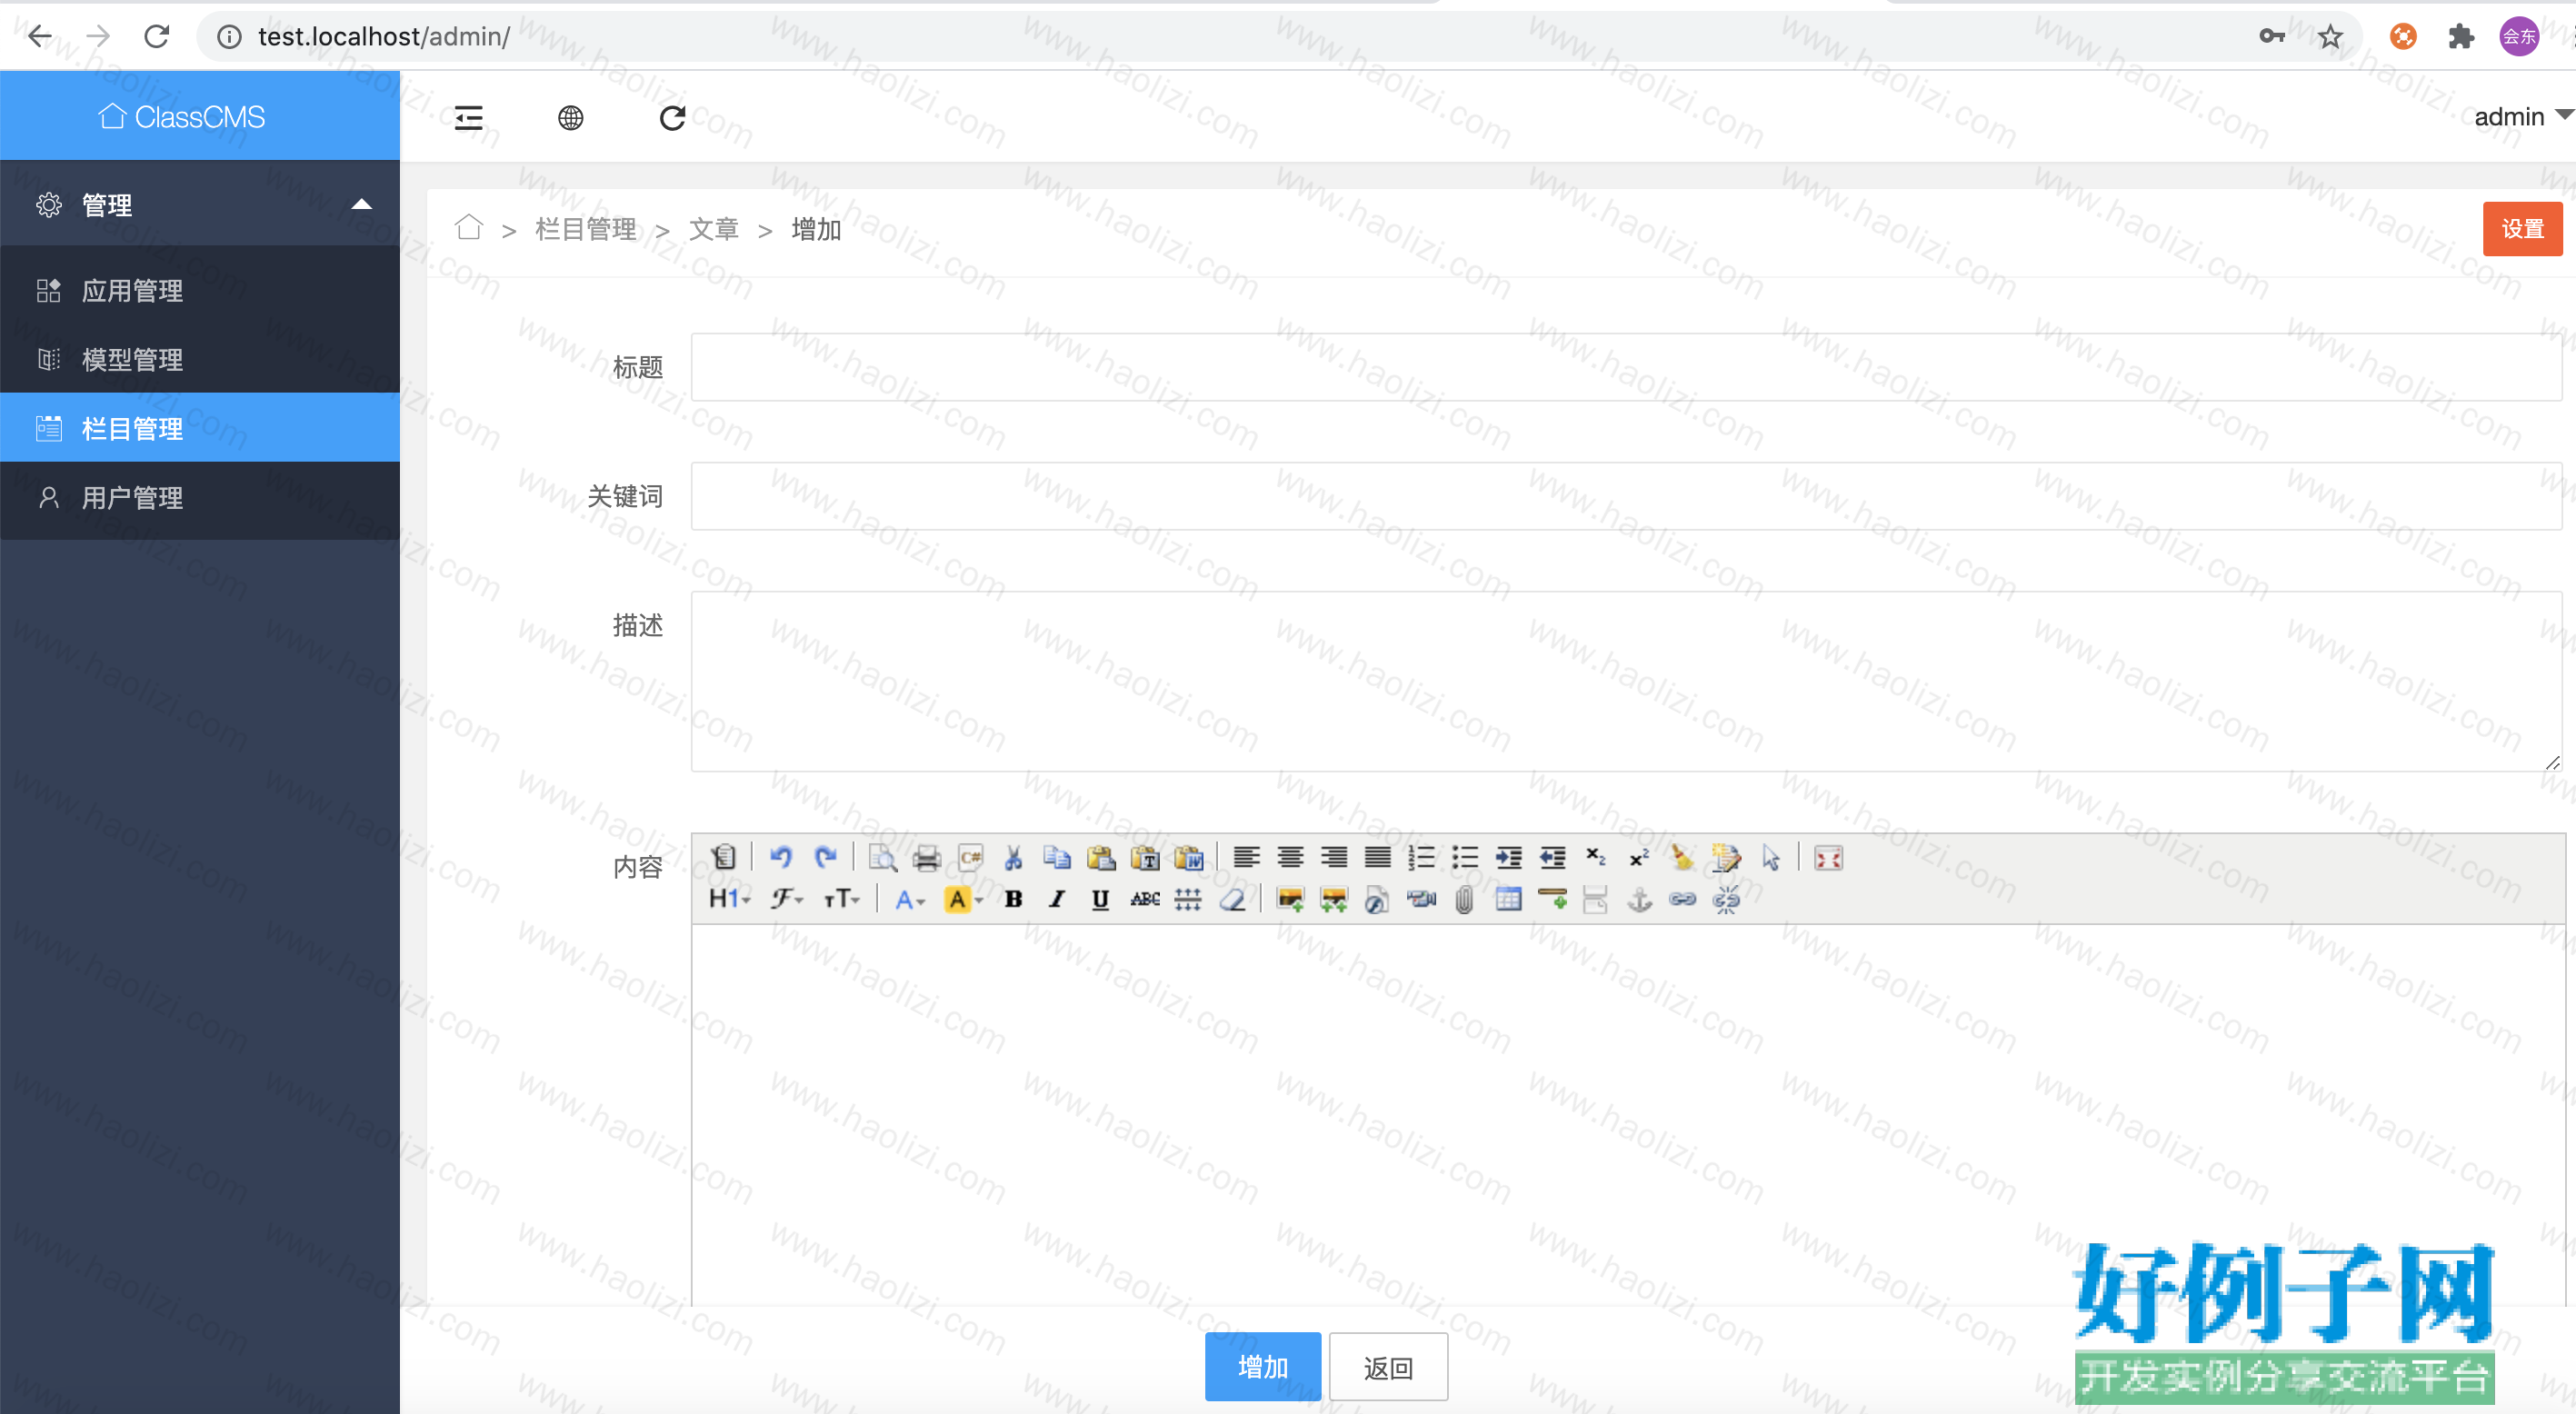Open the text color A dropdown
The height and width of the screenshot is (1414, 2576).
point(910,899)
